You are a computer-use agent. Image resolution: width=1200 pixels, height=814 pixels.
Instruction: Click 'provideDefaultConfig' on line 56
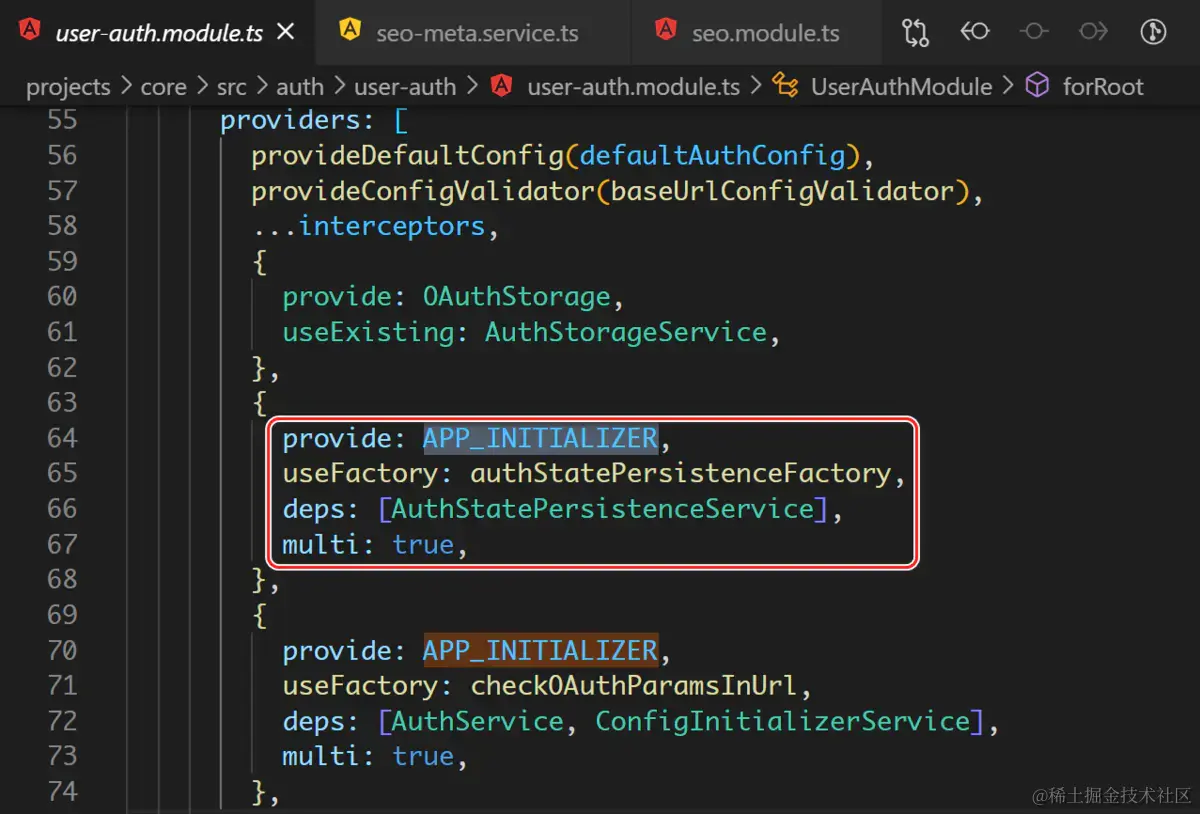pos(407,156)
